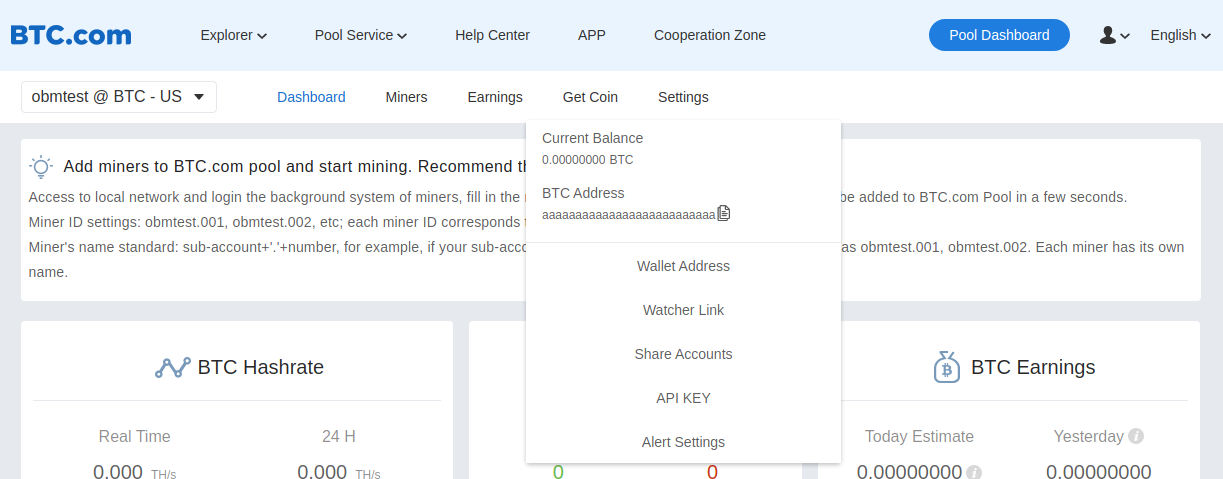Click the 24 H 0.000 TH/s value
Screen dimensions: 1223x479
click(339, 471)
